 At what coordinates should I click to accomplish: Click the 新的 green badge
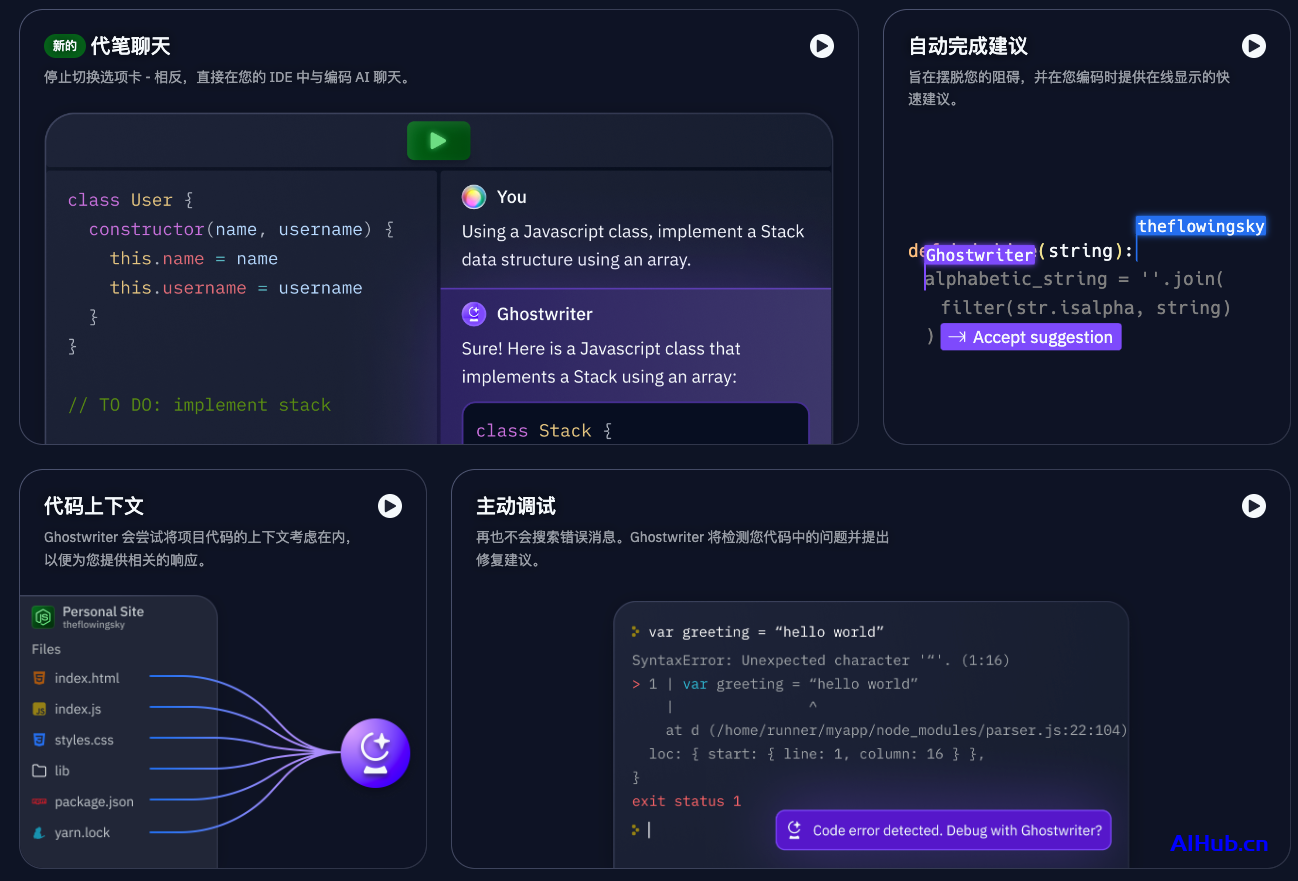point(64,46)
